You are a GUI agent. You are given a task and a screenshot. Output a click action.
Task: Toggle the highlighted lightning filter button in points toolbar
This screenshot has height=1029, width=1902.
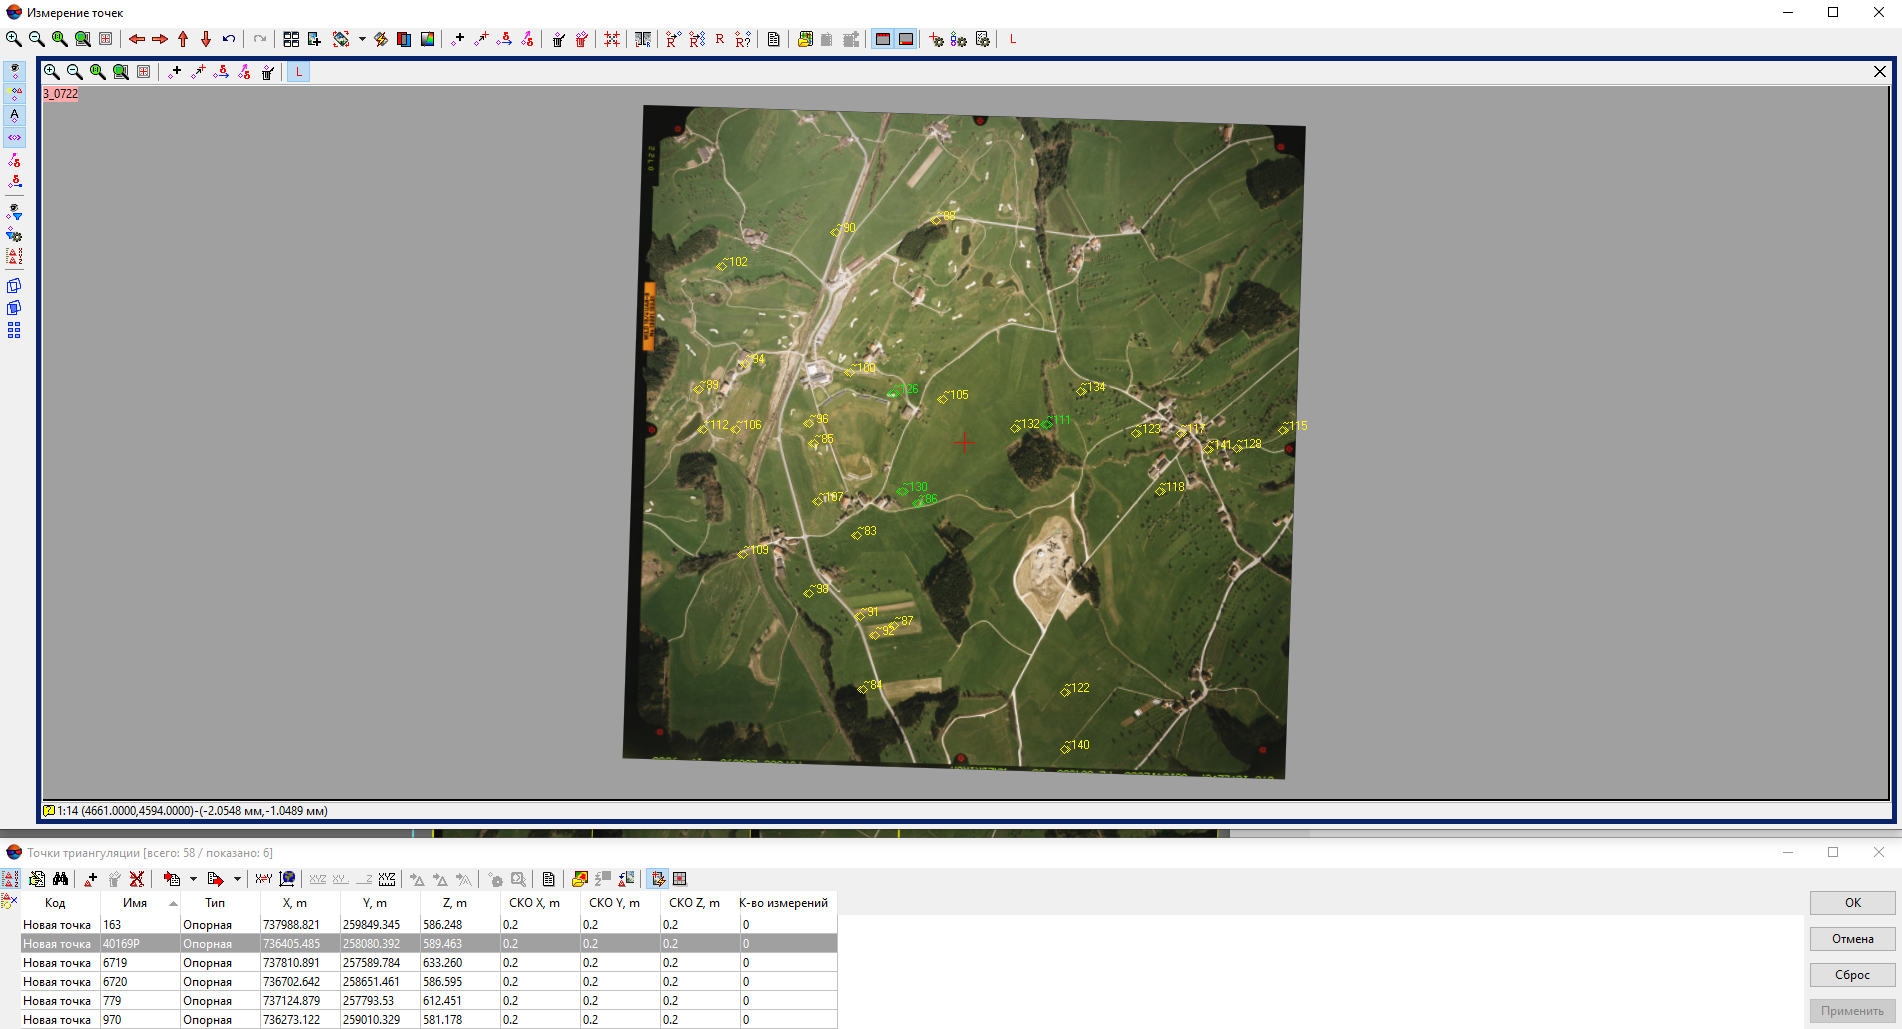657,879
